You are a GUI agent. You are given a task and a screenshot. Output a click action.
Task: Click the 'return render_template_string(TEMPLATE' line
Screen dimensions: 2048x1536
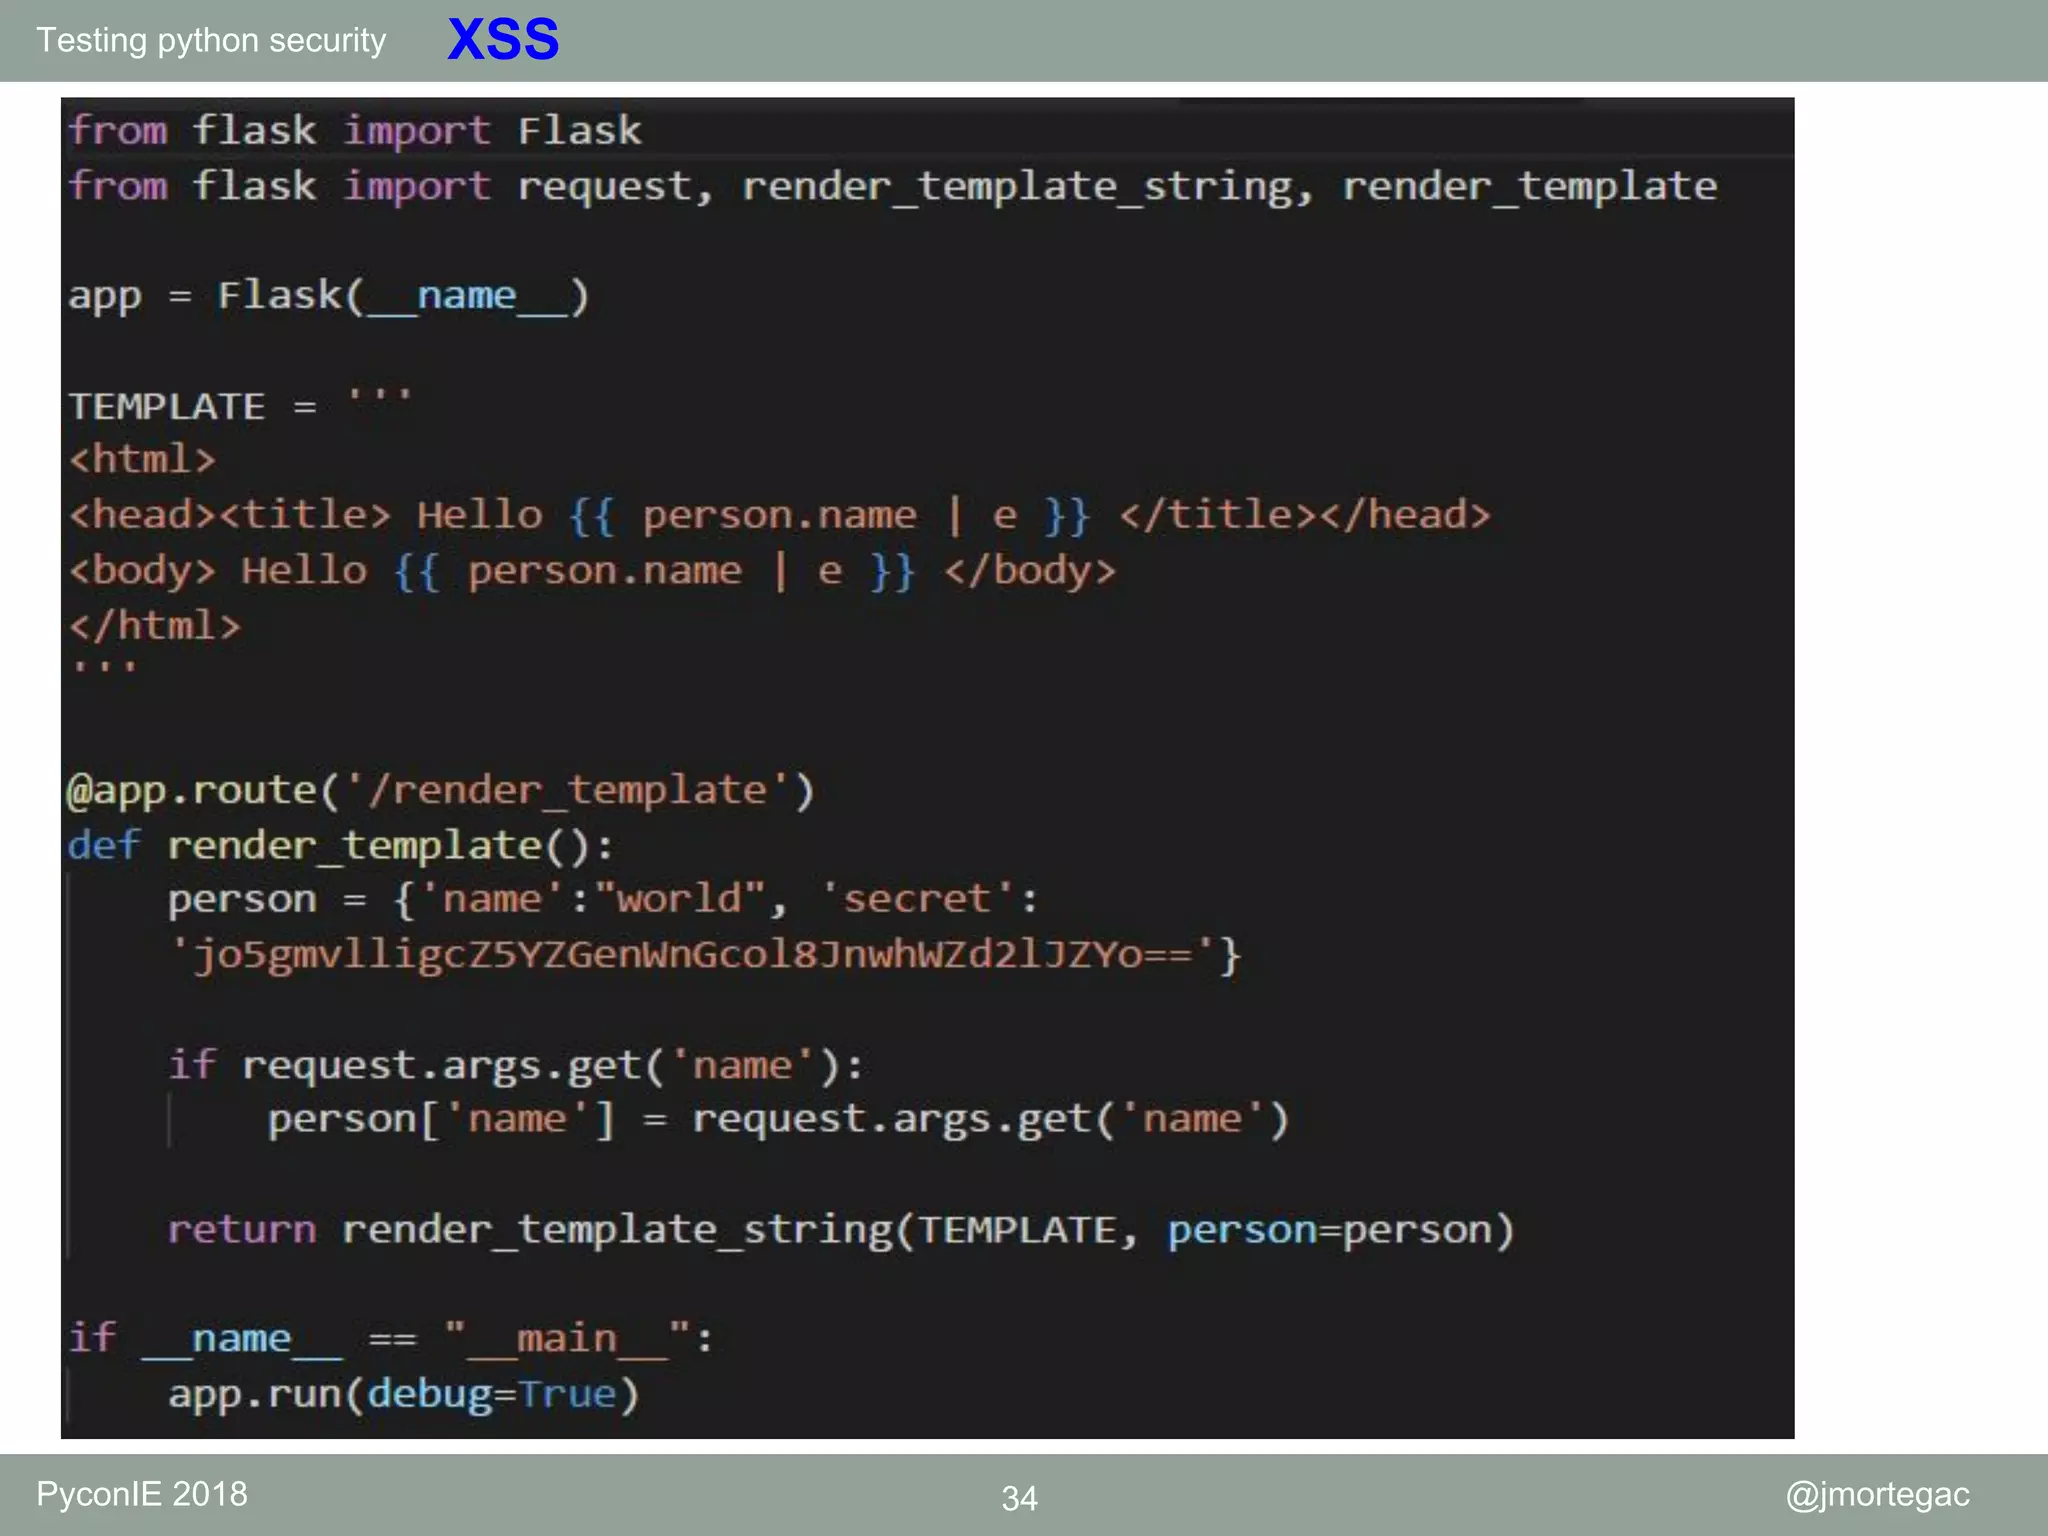click(841, 1230)
